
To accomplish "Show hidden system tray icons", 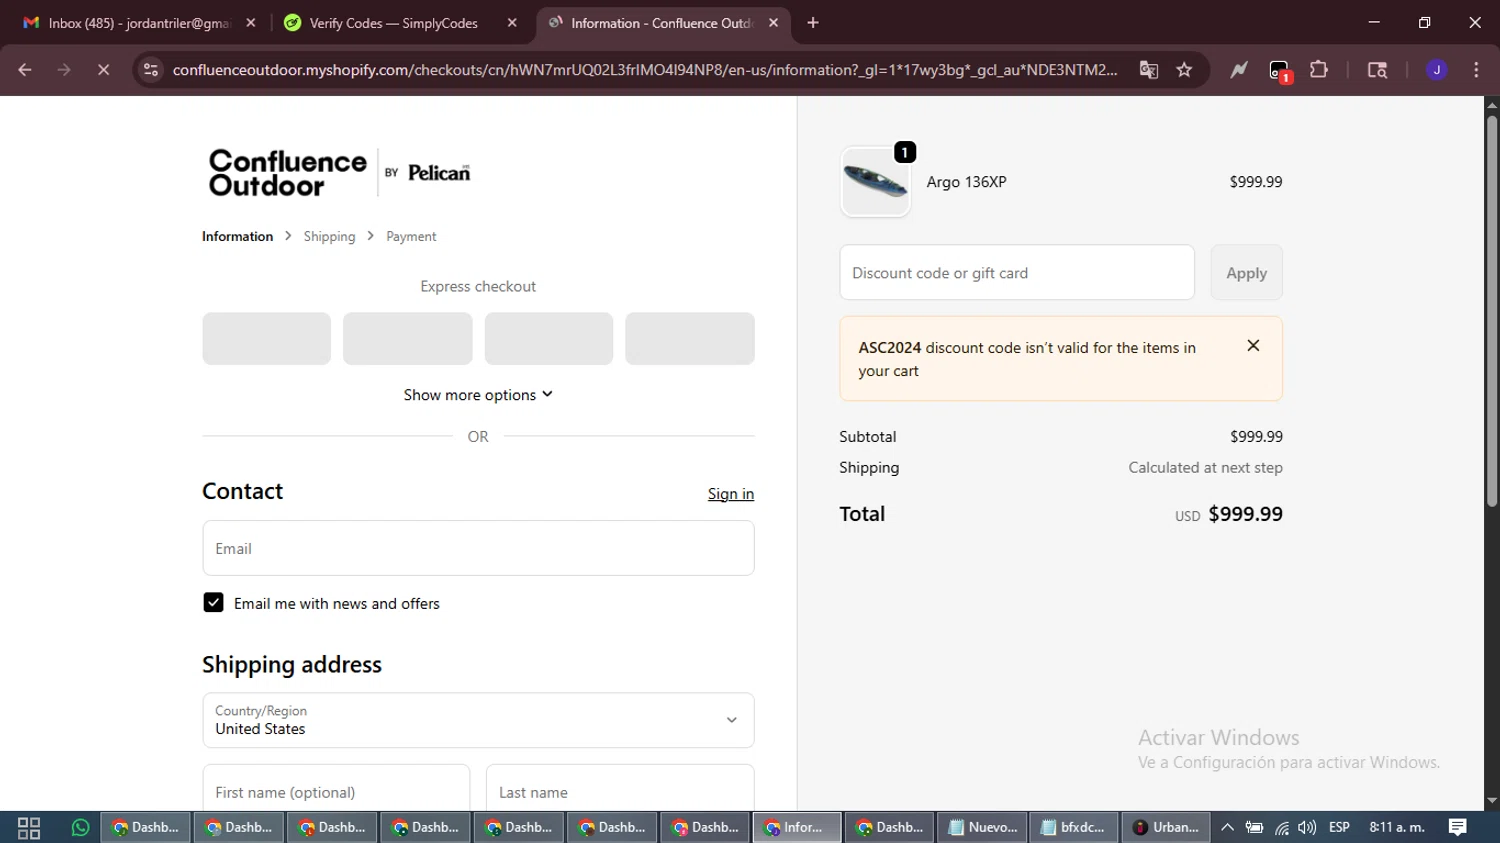I will pos(1227,828).
